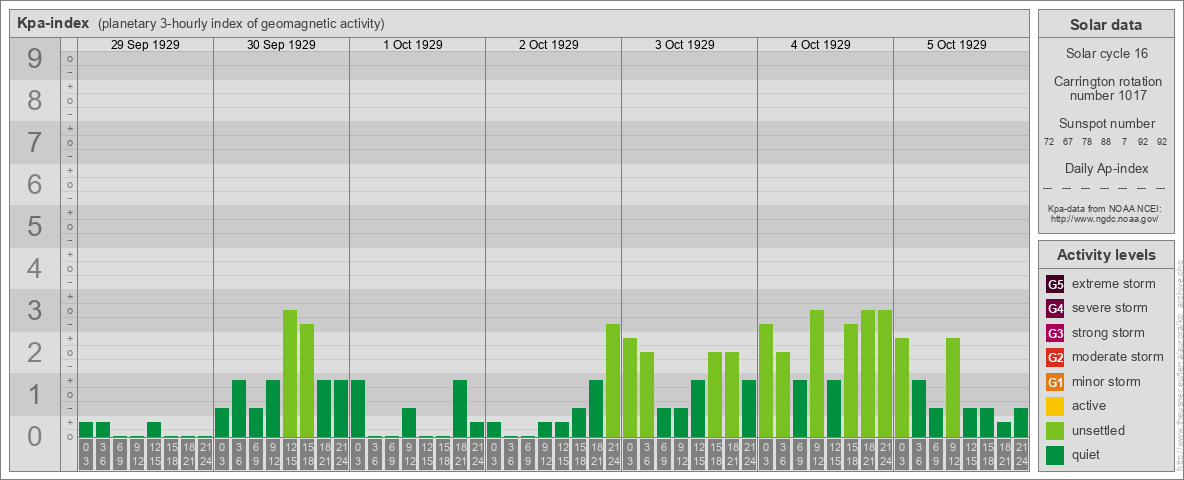The width and height of the screenshot is (1184, 480).
Task: Click the 'Daily Ap-index' label
Action: tap(1106, 168)
